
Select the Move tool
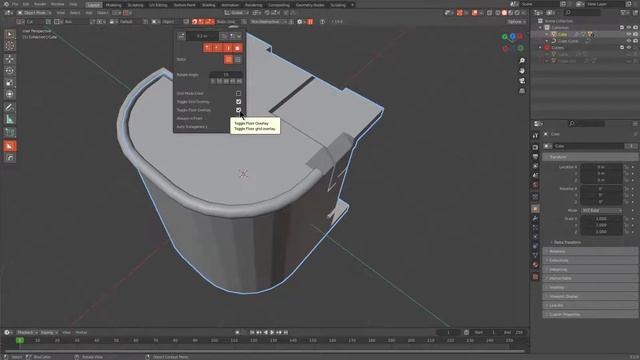[10, 59]
